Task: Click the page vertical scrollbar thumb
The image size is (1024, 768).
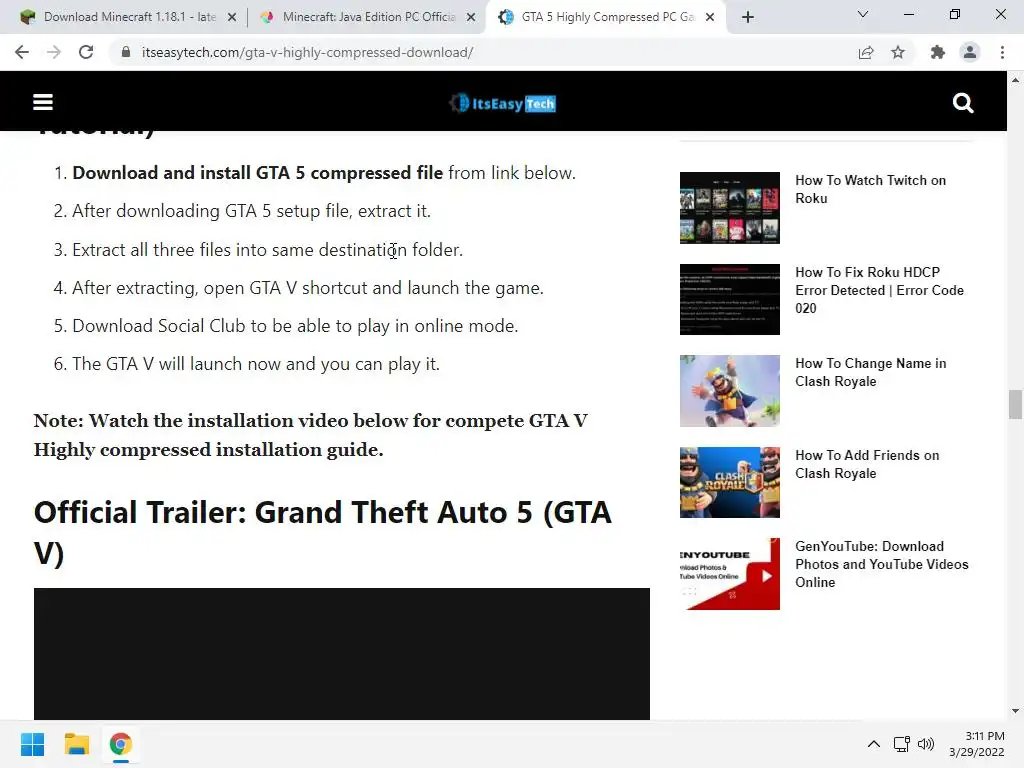Action: tap(1015, 404)
